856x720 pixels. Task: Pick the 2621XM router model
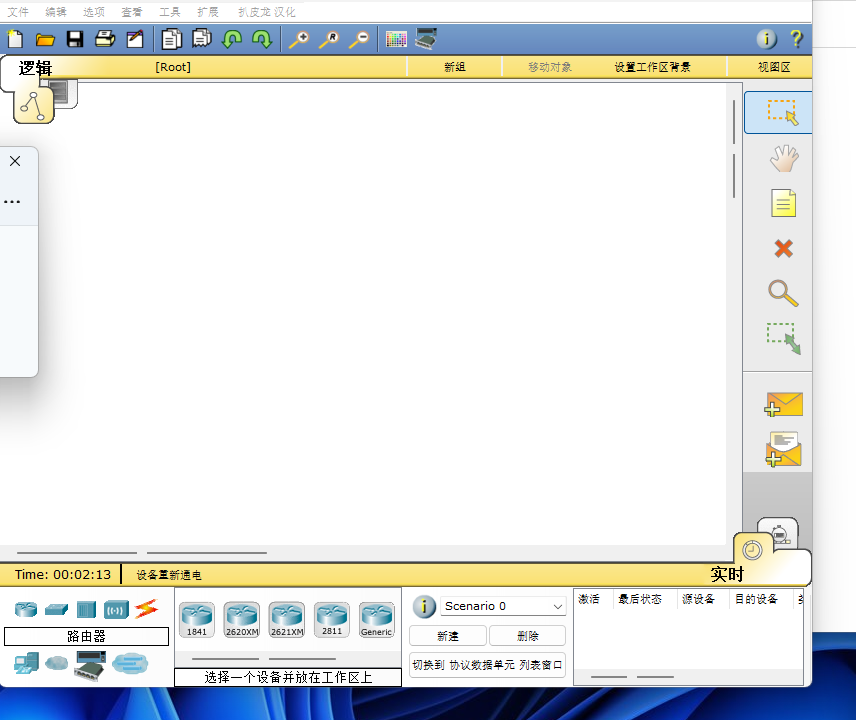tap(287, 620)
